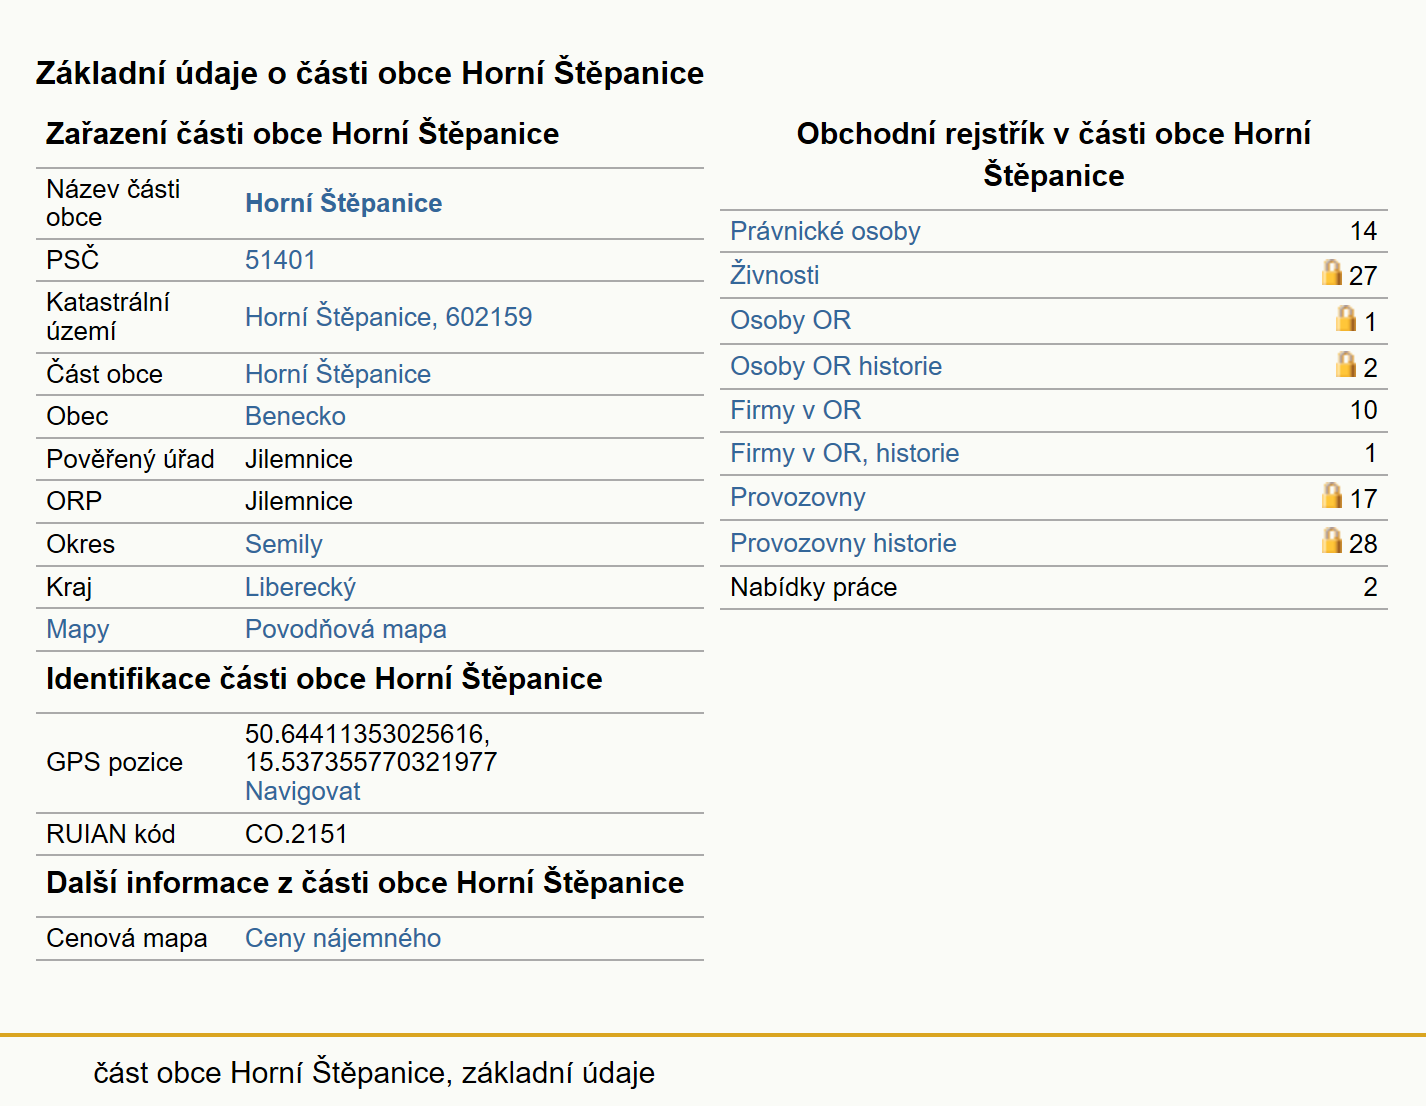Click the Základní údaje o části obce heading
The width and height of the screenshot is (1426, 1106).
coord(370,73)
